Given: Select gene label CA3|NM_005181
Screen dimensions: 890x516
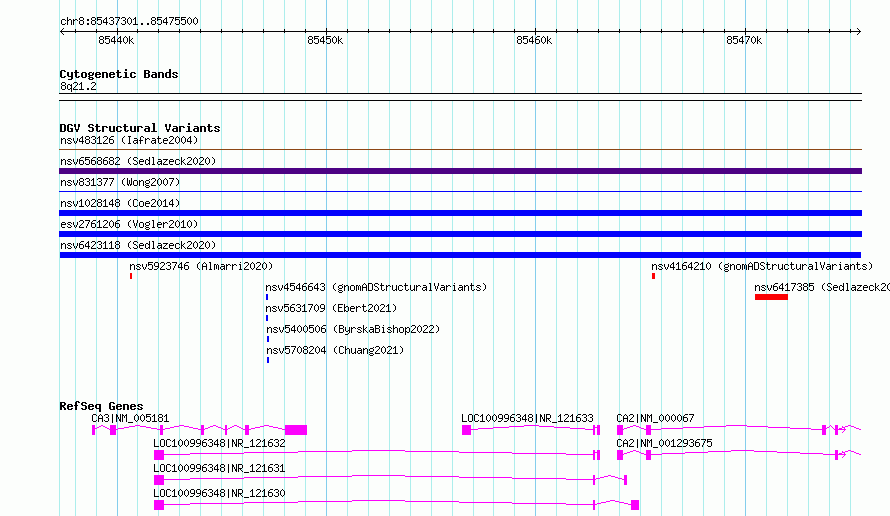Looking at the screenshot, I should coord(130,418).
